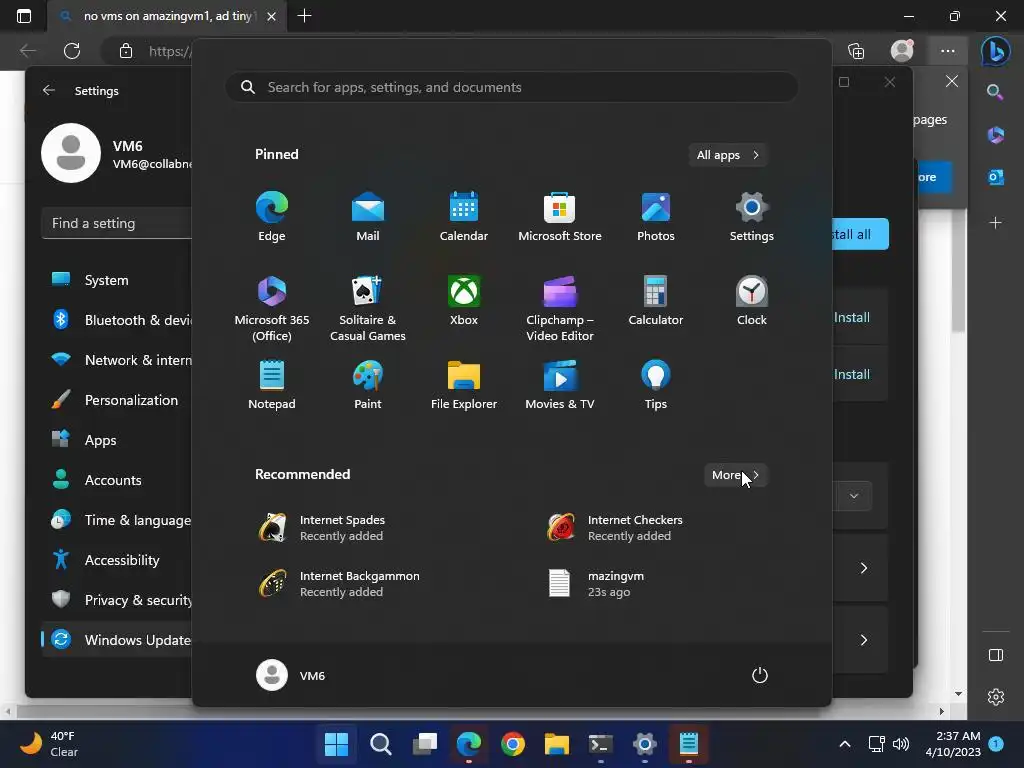Viewport: 1024px width, 768px height.
Task: Refresh the Edge browser page
Action: tap(72, 51)
